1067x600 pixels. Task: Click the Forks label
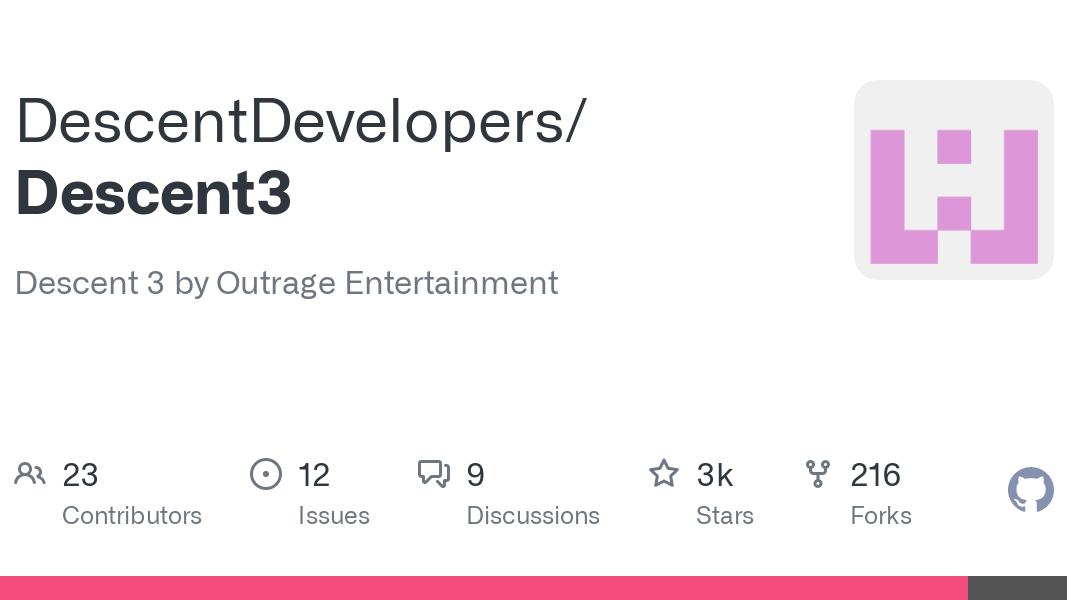coord(881,516)
